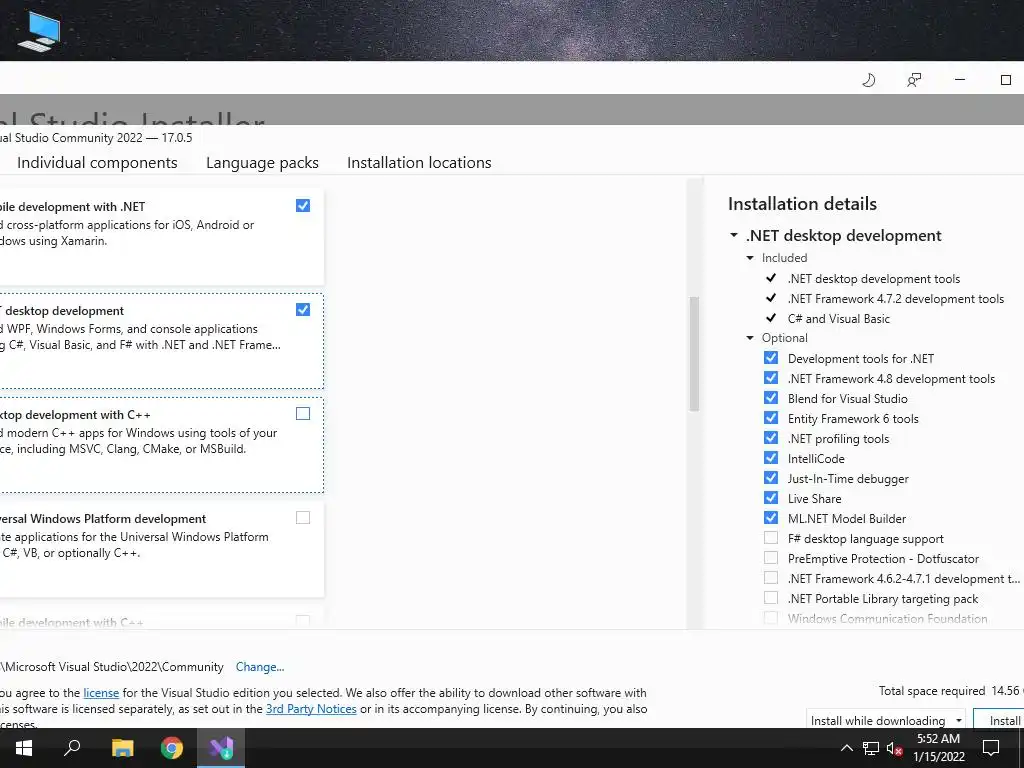Uncheck .NET profiling tools option
The height and width of the screenshot is (768, 1024).
pos(771,438)
